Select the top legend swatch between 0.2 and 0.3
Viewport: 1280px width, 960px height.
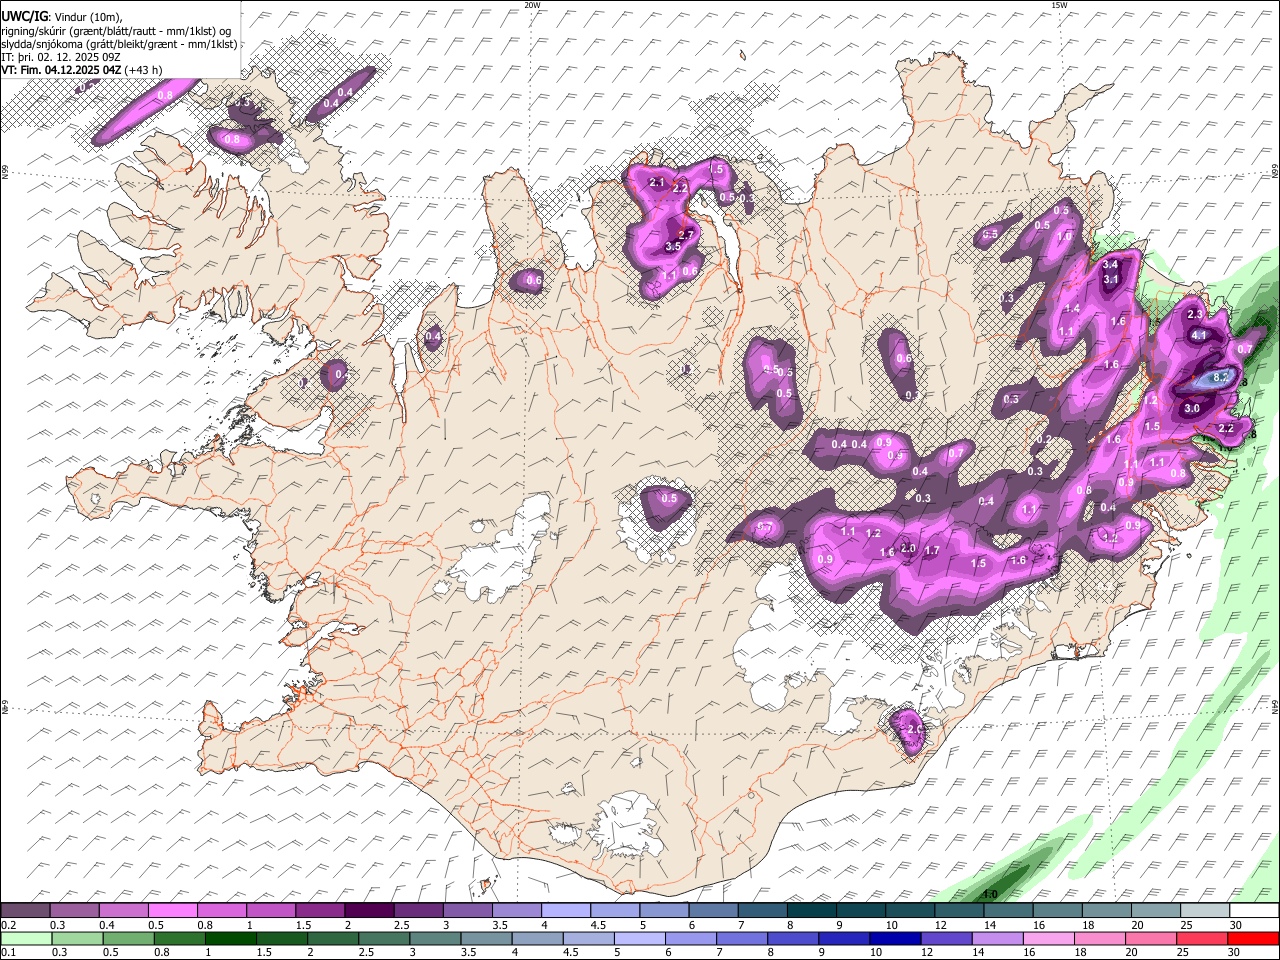25,911
